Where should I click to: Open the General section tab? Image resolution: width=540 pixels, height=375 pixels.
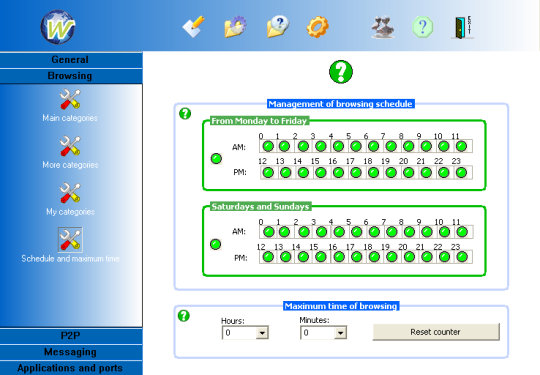tap(71, 60)
